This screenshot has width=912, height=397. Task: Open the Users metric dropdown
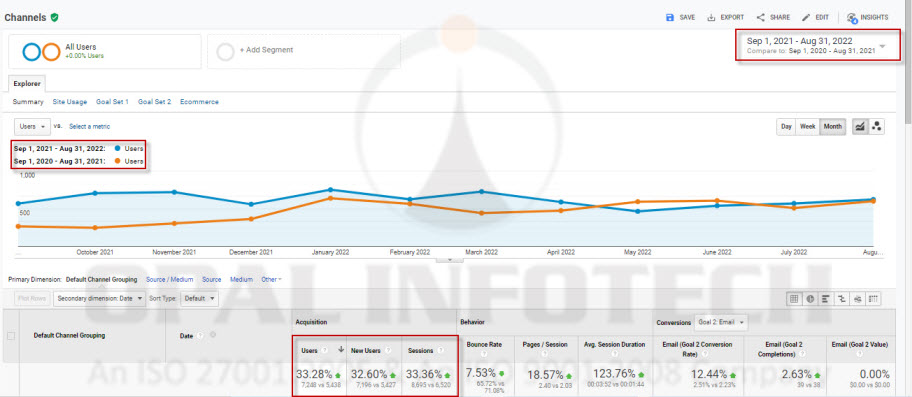pos(31,126)
